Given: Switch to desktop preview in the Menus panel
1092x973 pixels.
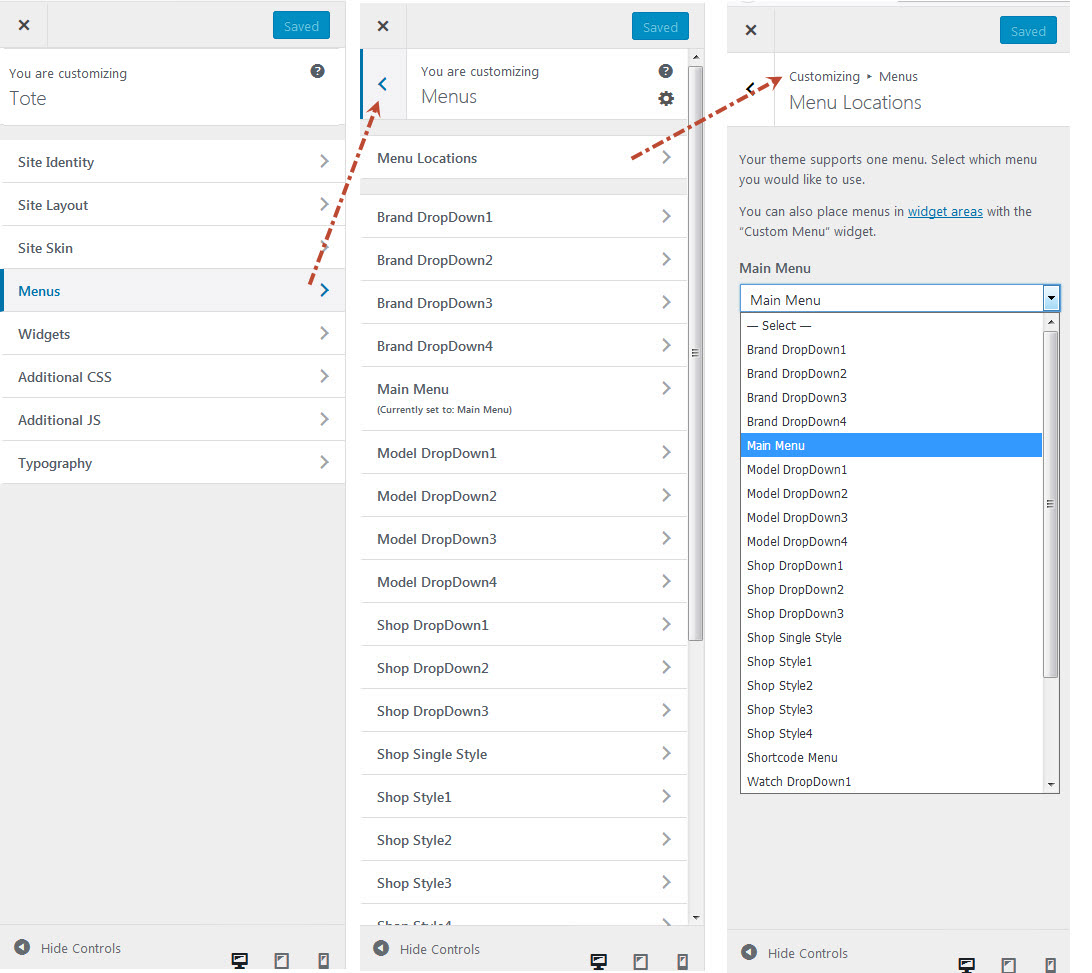Looking at the screenshot, I should point(598,962).
